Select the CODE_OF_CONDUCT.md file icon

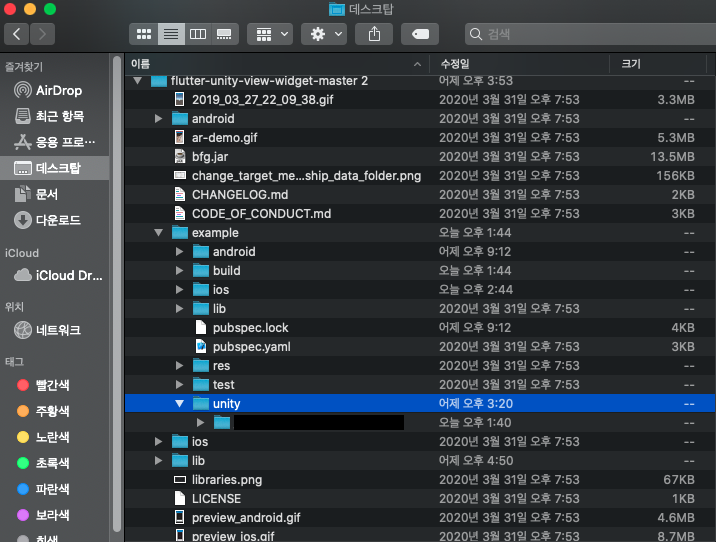pos(180,214)
